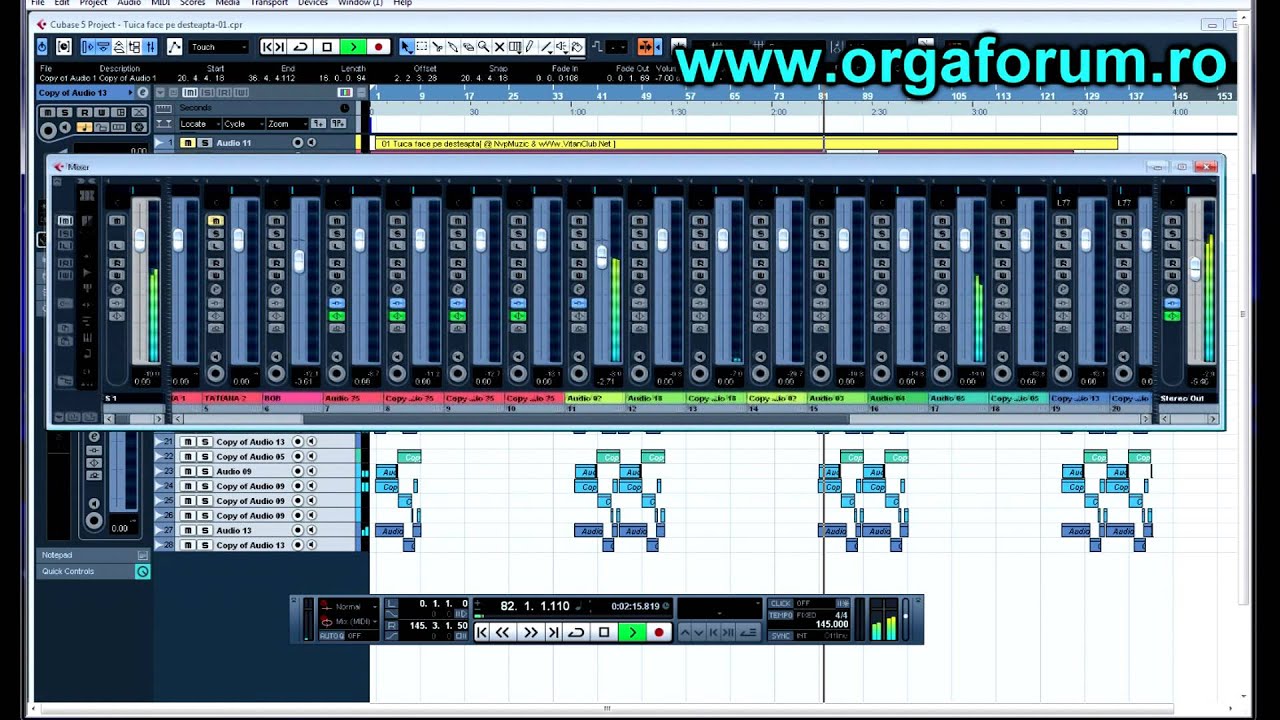Image resolution: width=1280 pixels, height=720 pixels.
Task: Open the Media menu
Action: [228, 3]
